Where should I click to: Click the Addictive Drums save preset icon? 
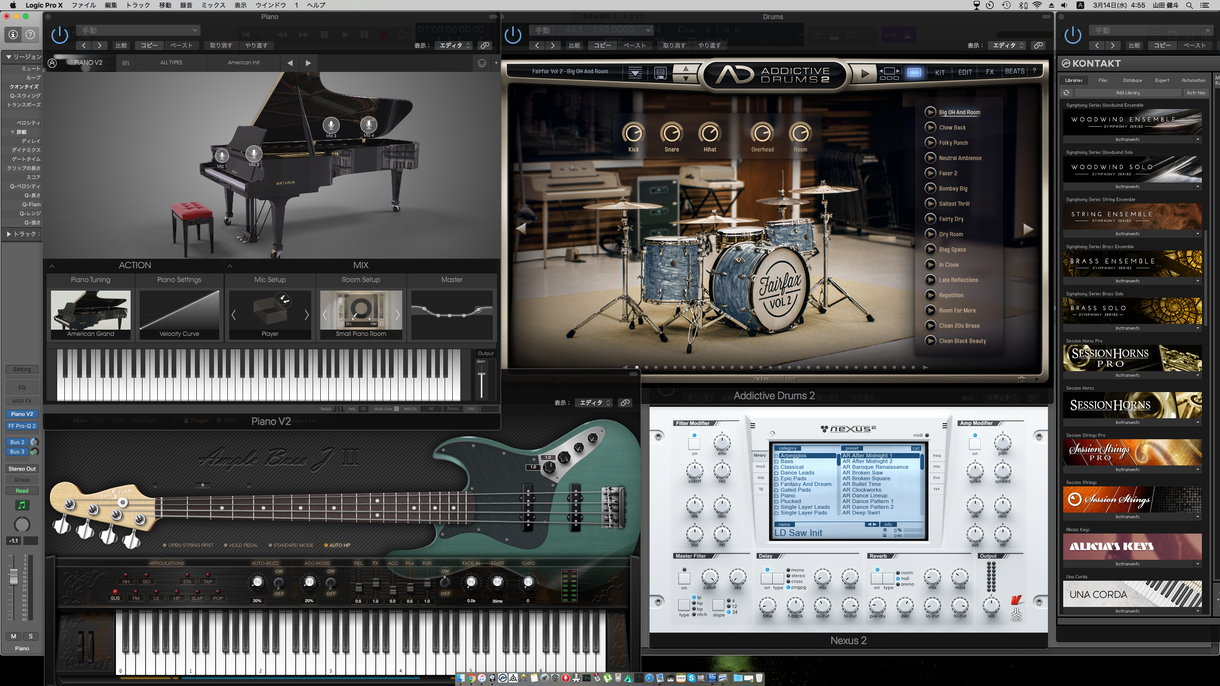pyautogui.click(x=660, y=73)
